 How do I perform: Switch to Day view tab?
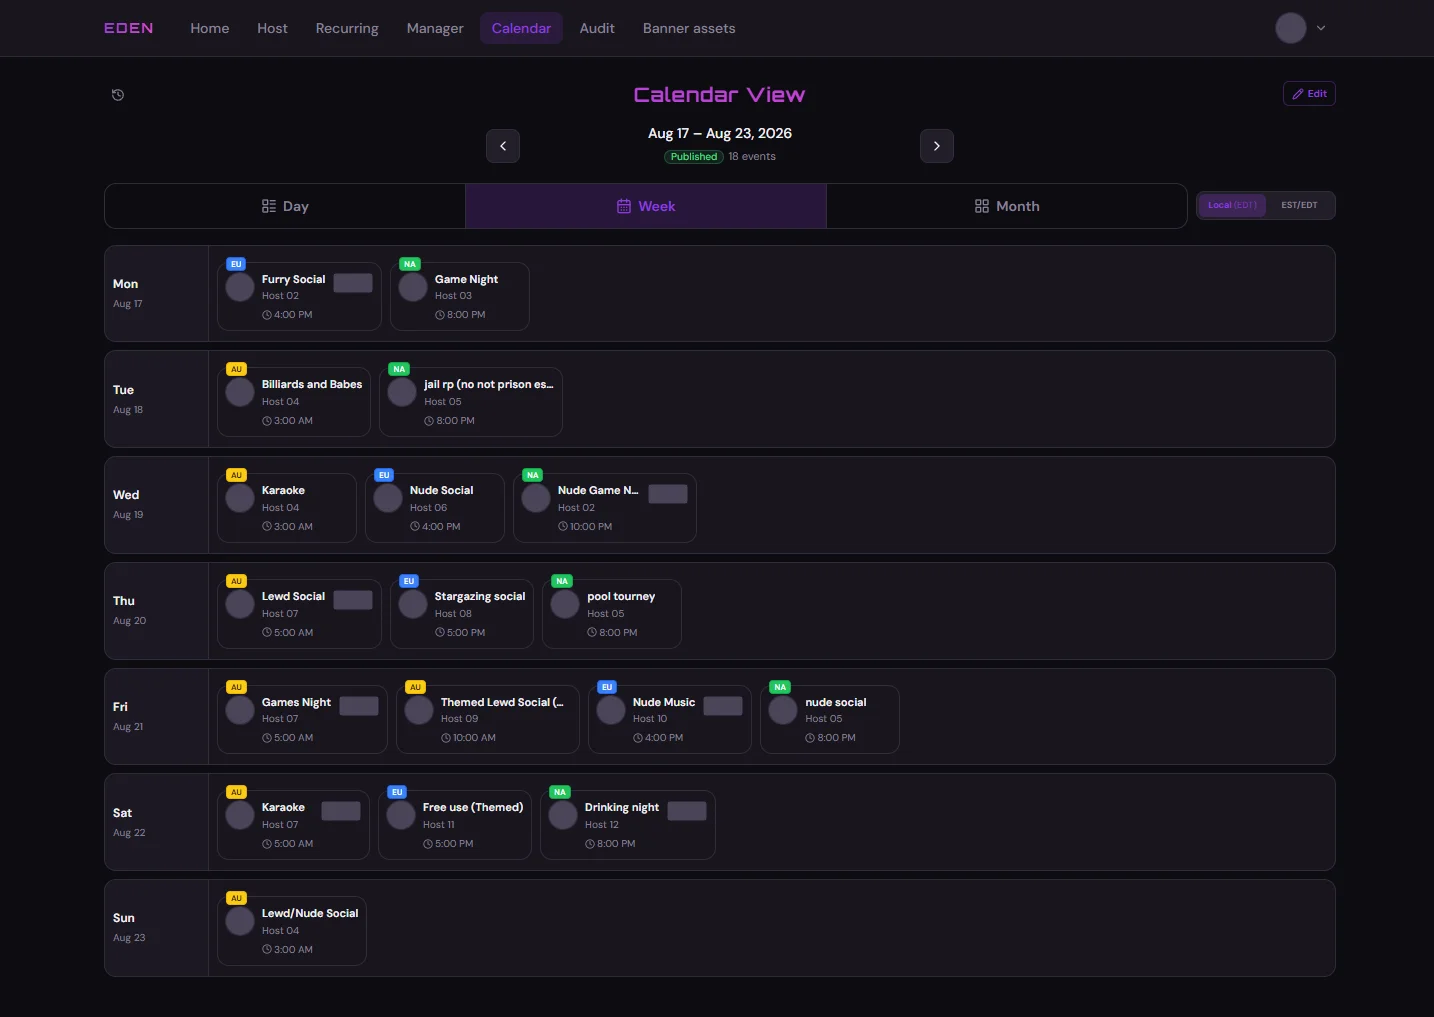pos(285,206)
